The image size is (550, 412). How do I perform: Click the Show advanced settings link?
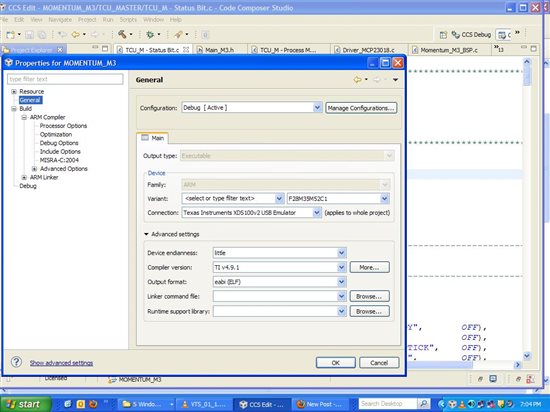click(61, 363)
